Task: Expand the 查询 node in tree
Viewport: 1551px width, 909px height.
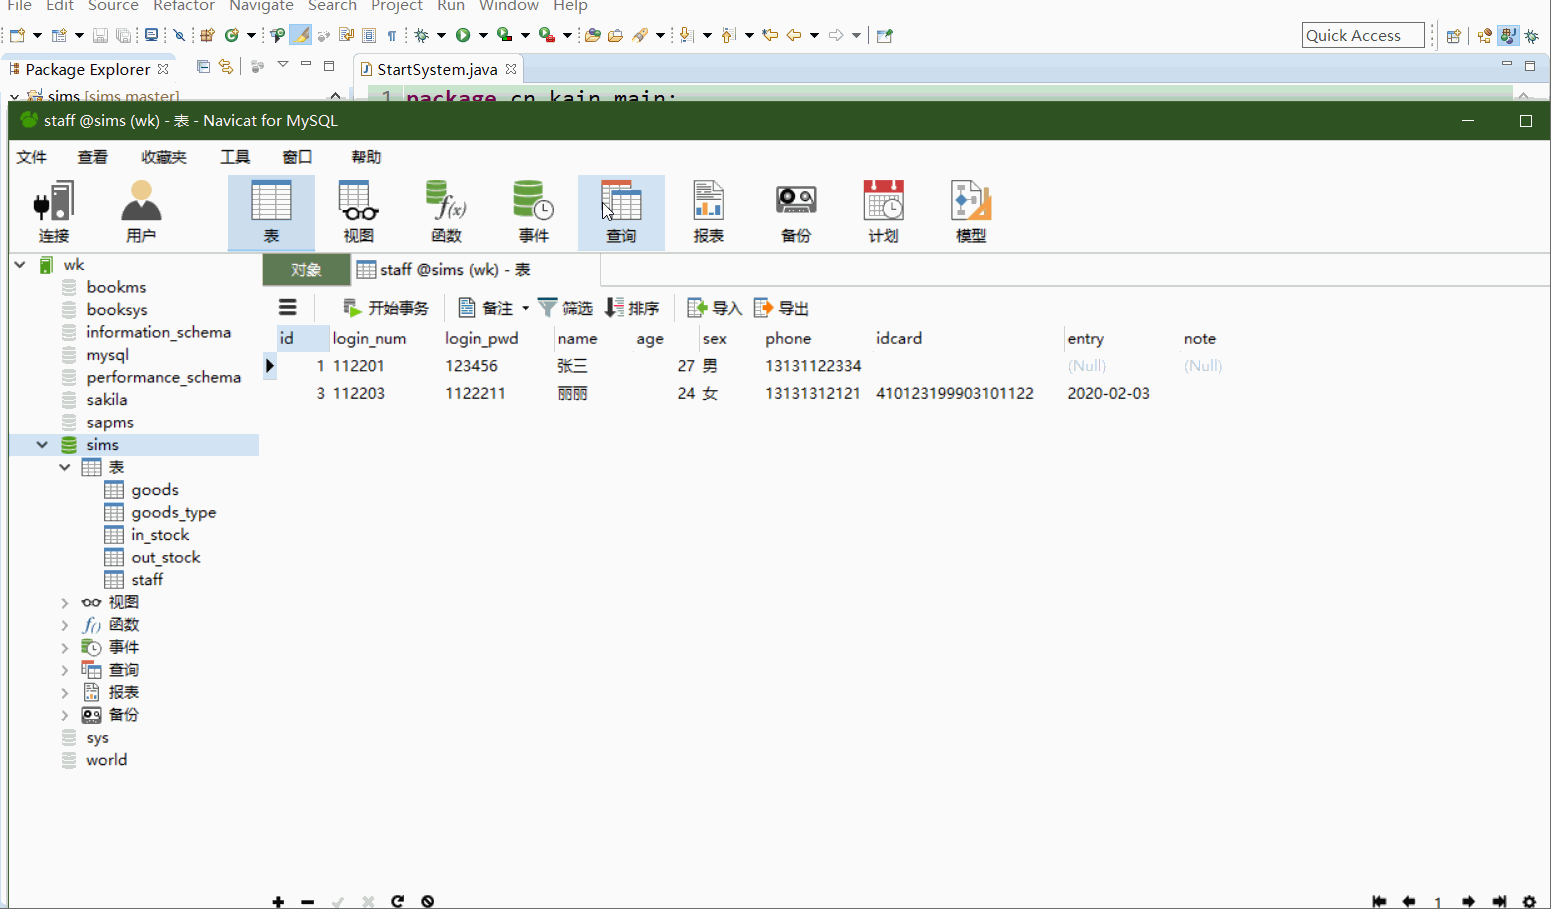Action: click(x=65, y=670)
